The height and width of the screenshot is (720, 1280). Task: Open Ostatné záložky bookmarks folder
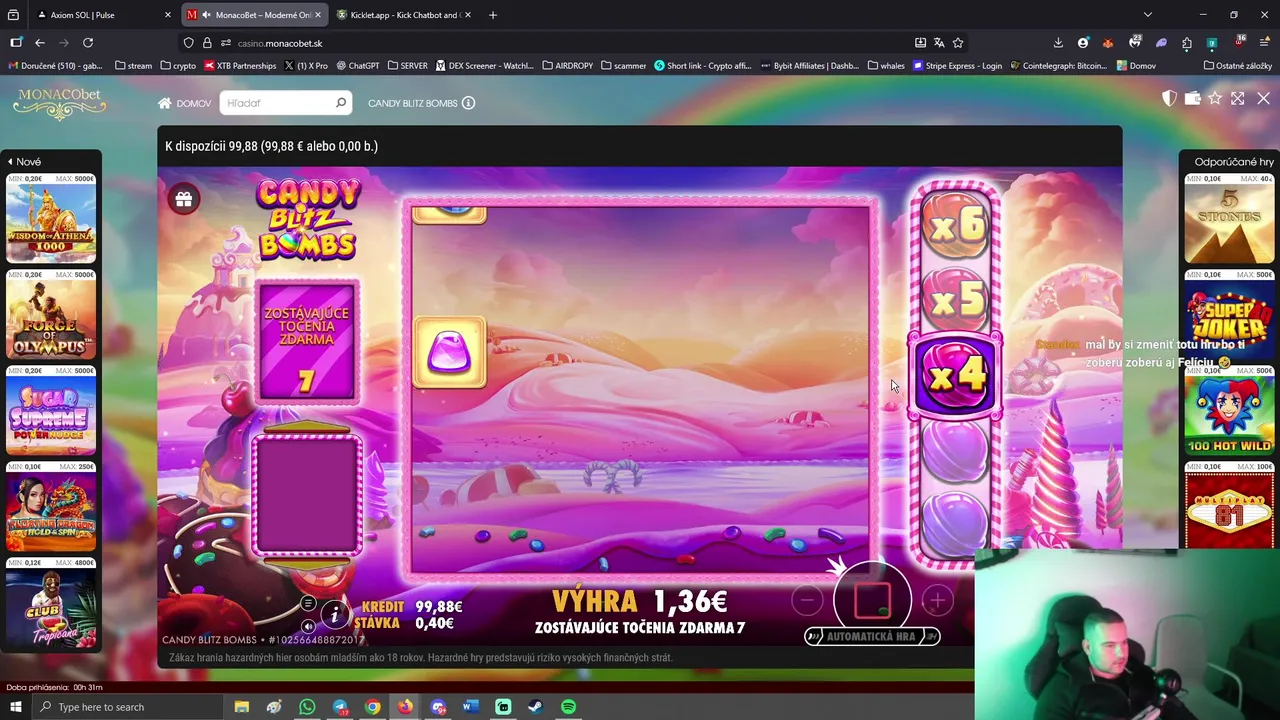(x=1238, y=66)
